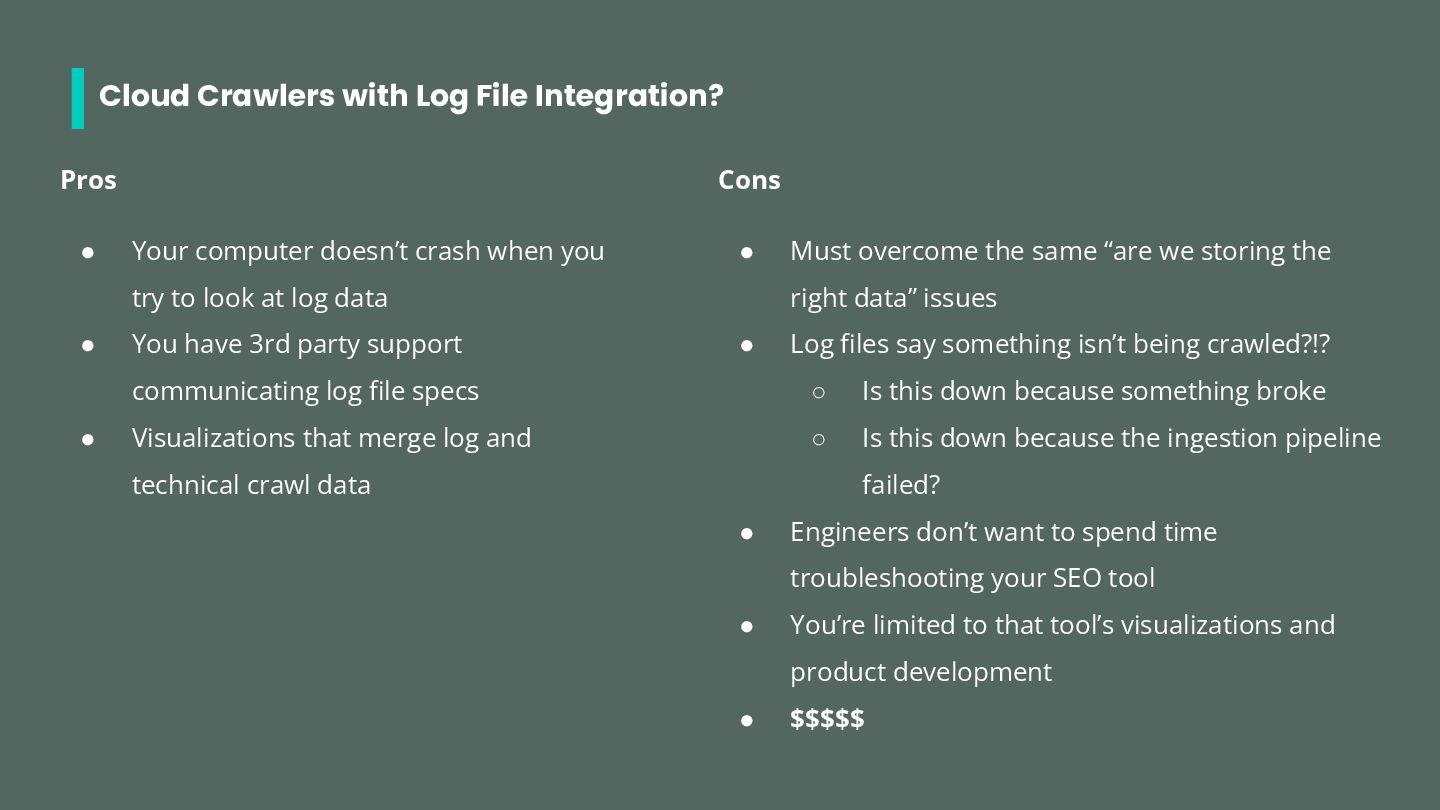Click the slide title 'Cloud Crawlers with Log File Integration?'
Viewport: 1440px width, 810px height.
point(410,96)
